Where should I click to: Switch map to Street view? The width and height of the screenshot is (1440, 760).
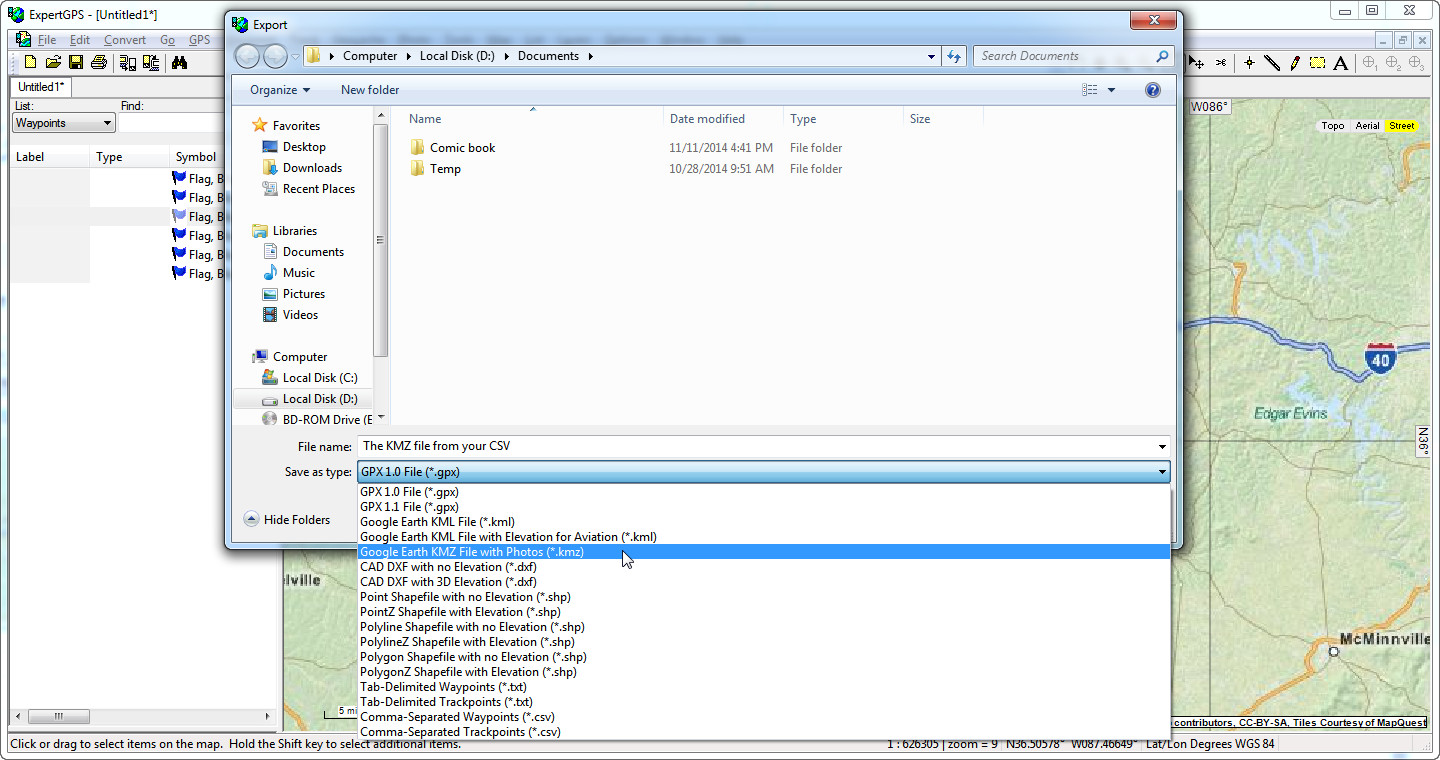pyautogui.click(x=1402, y=126)
